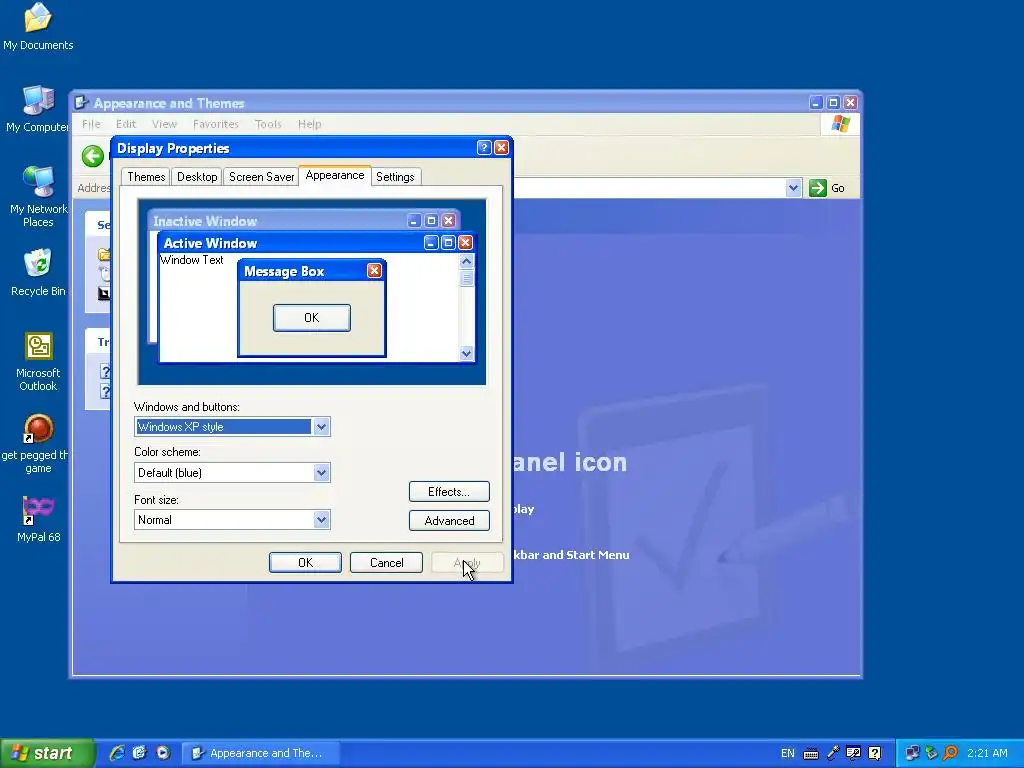1024x768 pixels.
Task: Click preview Message Box OK button
Action: (312, 317)
